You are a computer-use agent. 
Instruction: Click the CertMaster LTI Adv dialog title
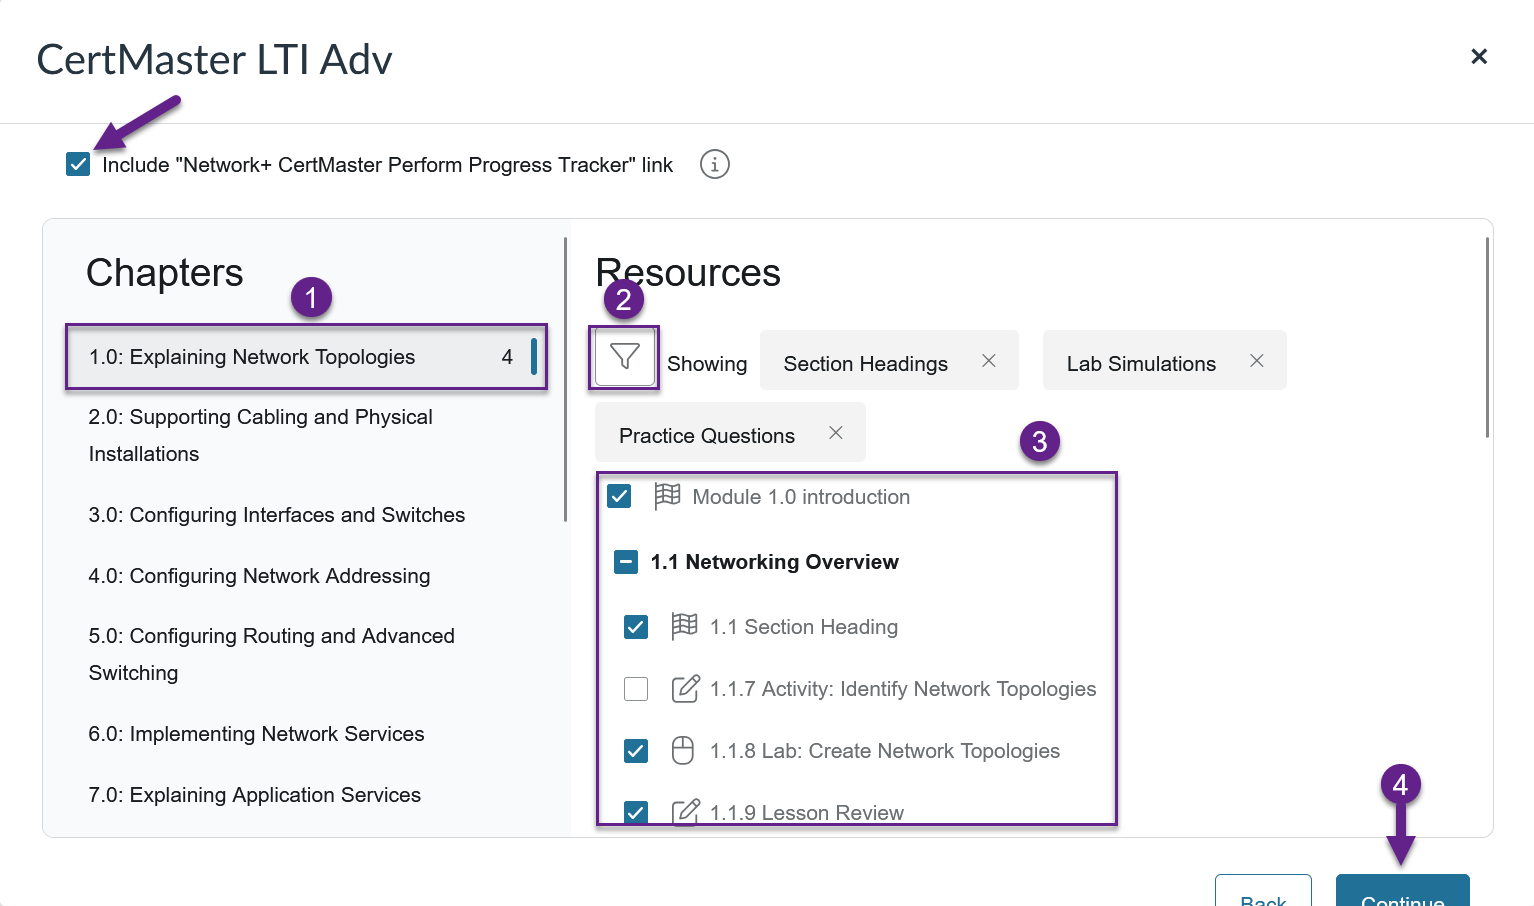[215, 60]
